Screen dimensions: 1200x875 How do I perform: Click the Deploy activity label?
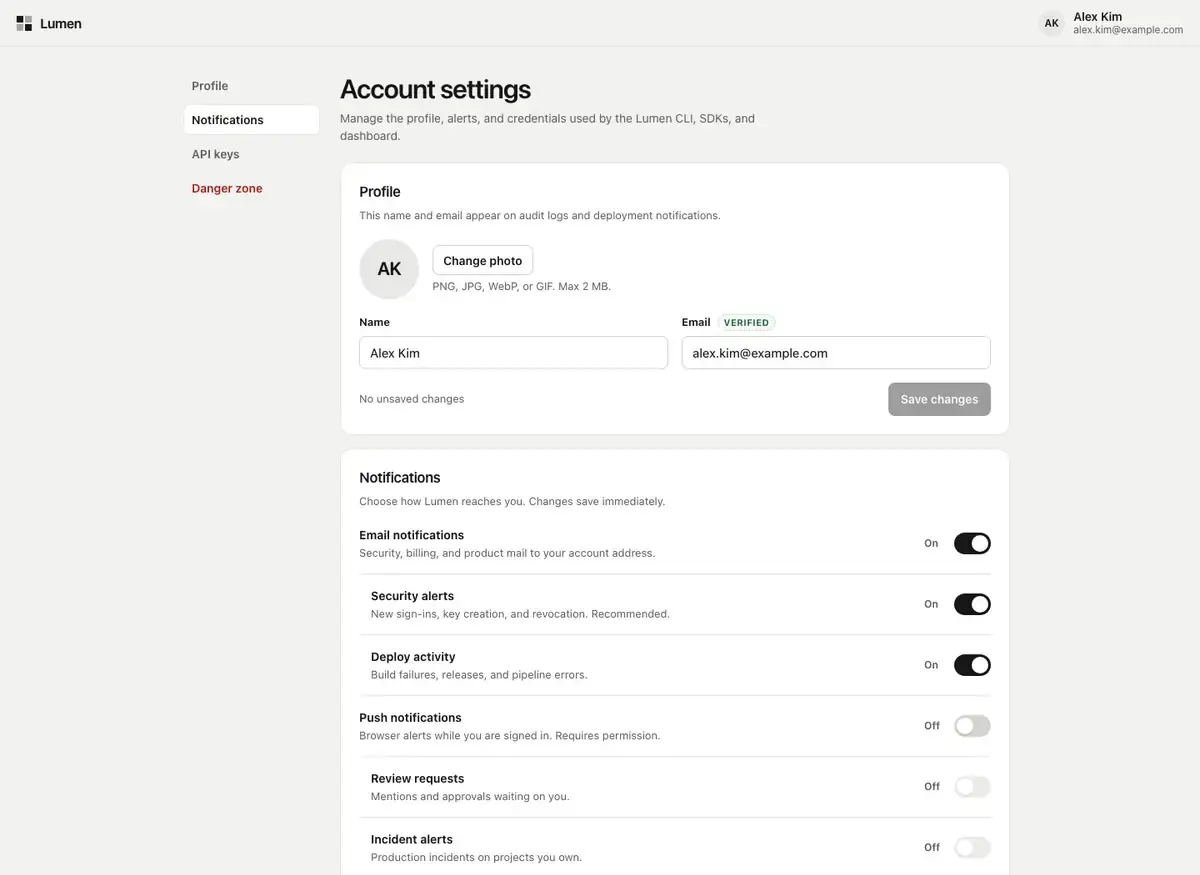coord(413,657)
